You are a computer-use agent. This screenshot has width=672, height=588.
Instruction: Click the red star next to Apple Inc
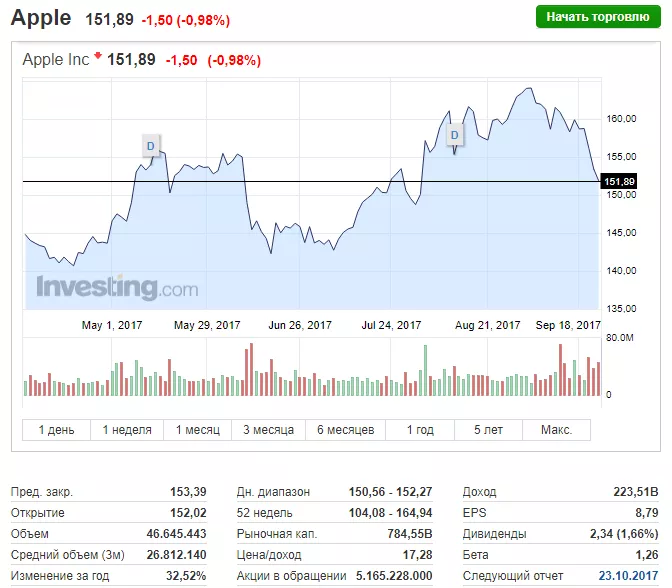coord(98,57)
